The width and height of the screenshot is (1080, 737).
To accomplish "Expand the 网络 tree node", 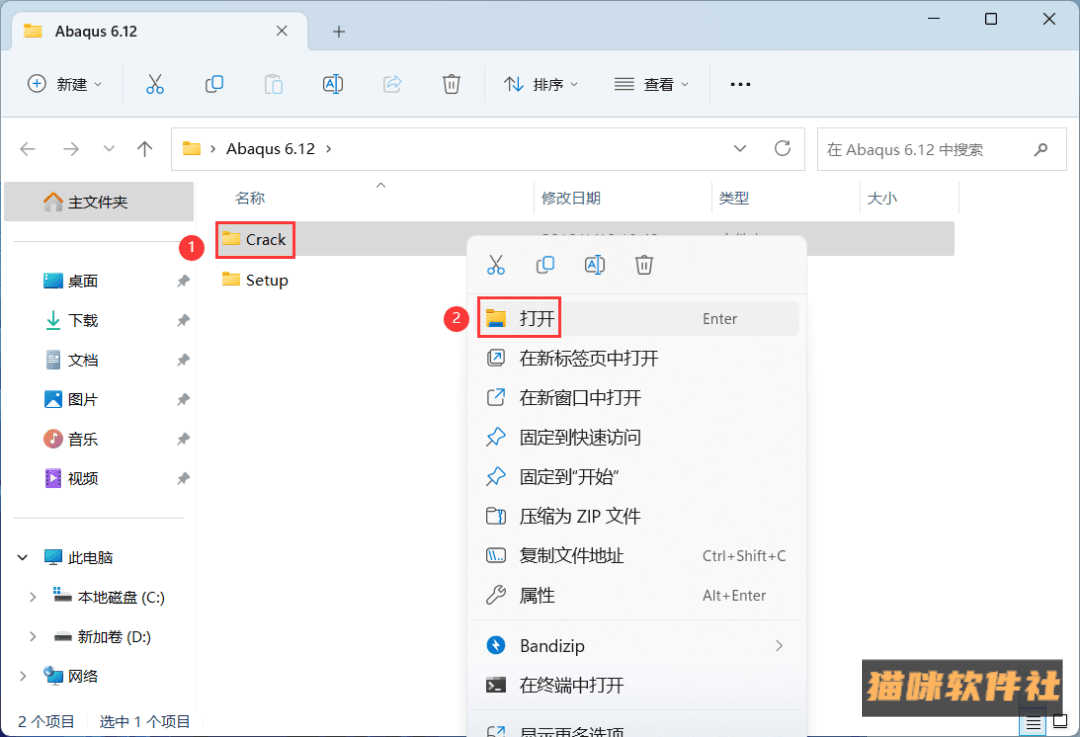I will pos(23,676).
